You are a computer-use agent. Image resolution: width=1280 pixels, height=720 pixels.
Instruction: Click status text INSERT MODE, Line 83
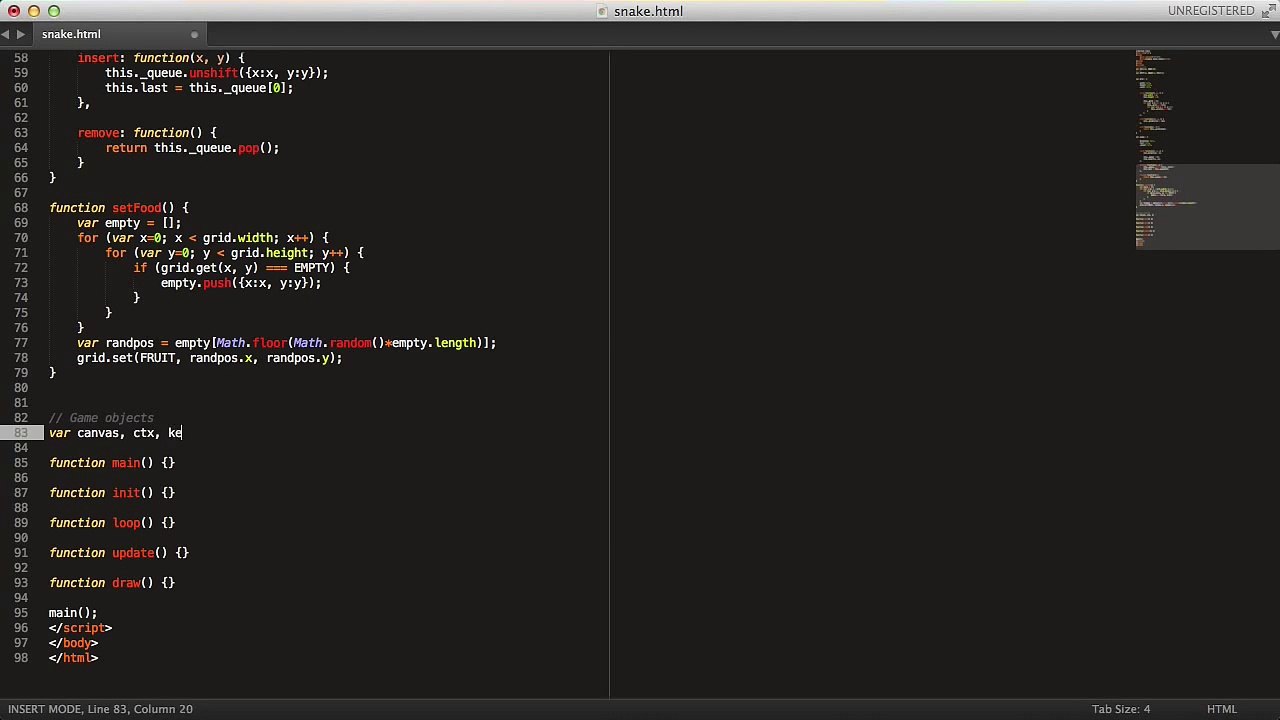(x=100, y=709)
